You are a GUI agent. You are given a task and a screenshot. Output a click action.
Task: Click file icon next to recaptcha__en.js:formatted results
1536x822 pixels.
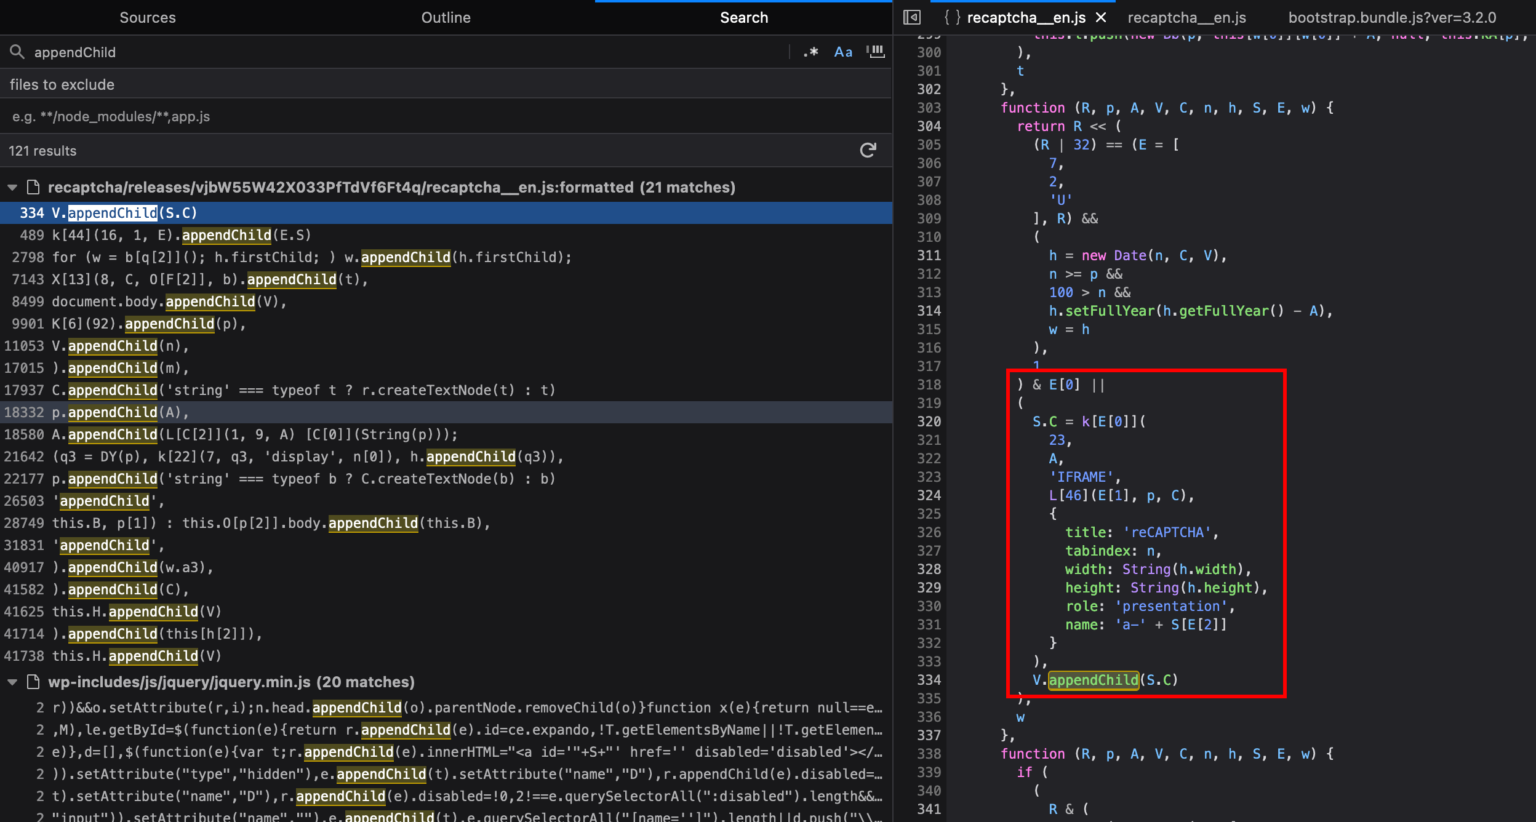[x=33, y=187]
